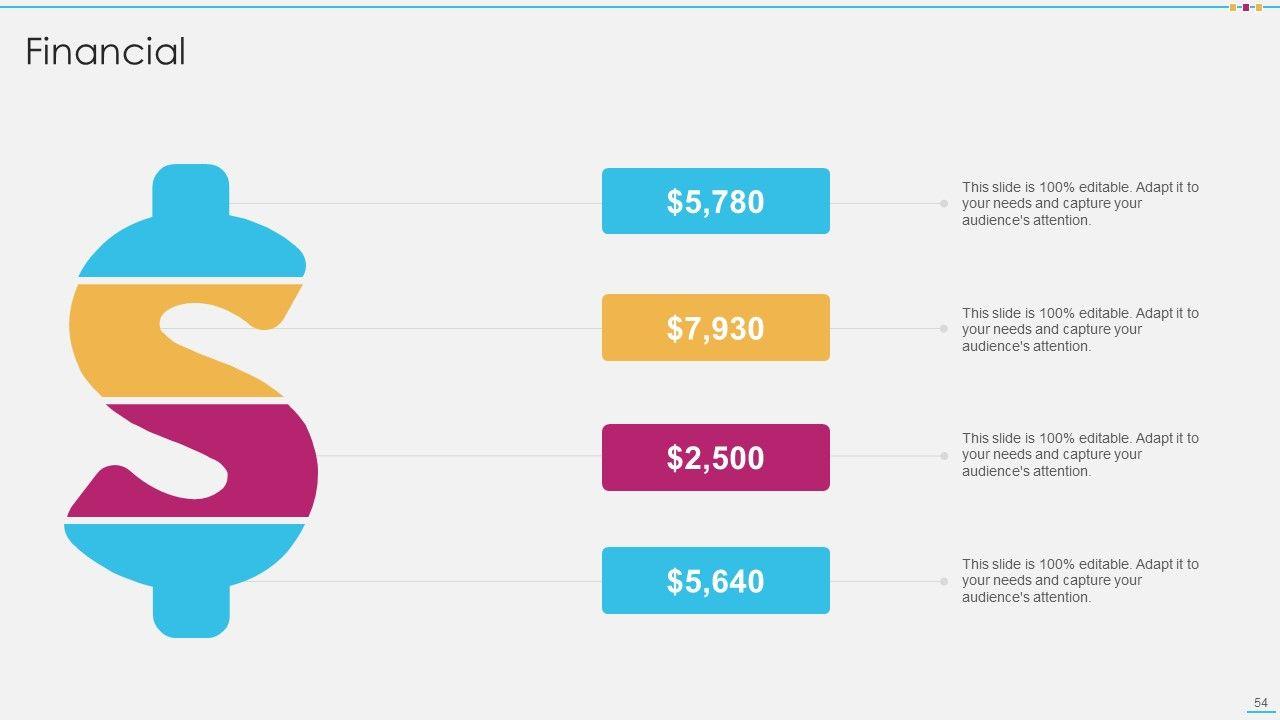Click the description text beside $2,500
1280x720 pixels.
tap(1080, 455)
